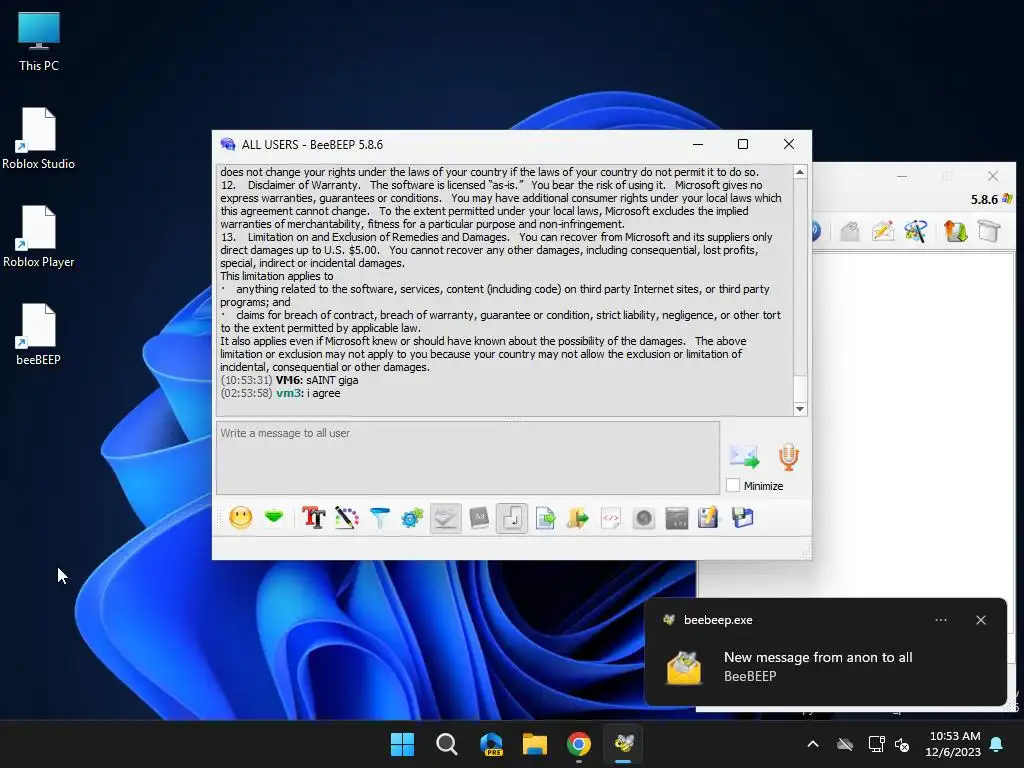Image resolution: width=1024 pixels, height=768 pixels.
Task: Click envelope with pencil icon in main window
Action: pyautogui.click(x=883, y=231)
